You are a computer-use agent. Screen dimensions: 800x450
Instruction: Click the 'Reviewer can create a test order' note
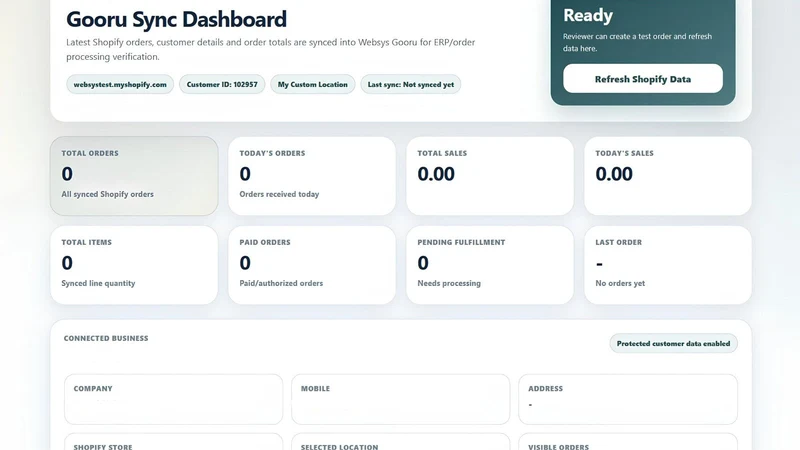click(x=637, y=42)
